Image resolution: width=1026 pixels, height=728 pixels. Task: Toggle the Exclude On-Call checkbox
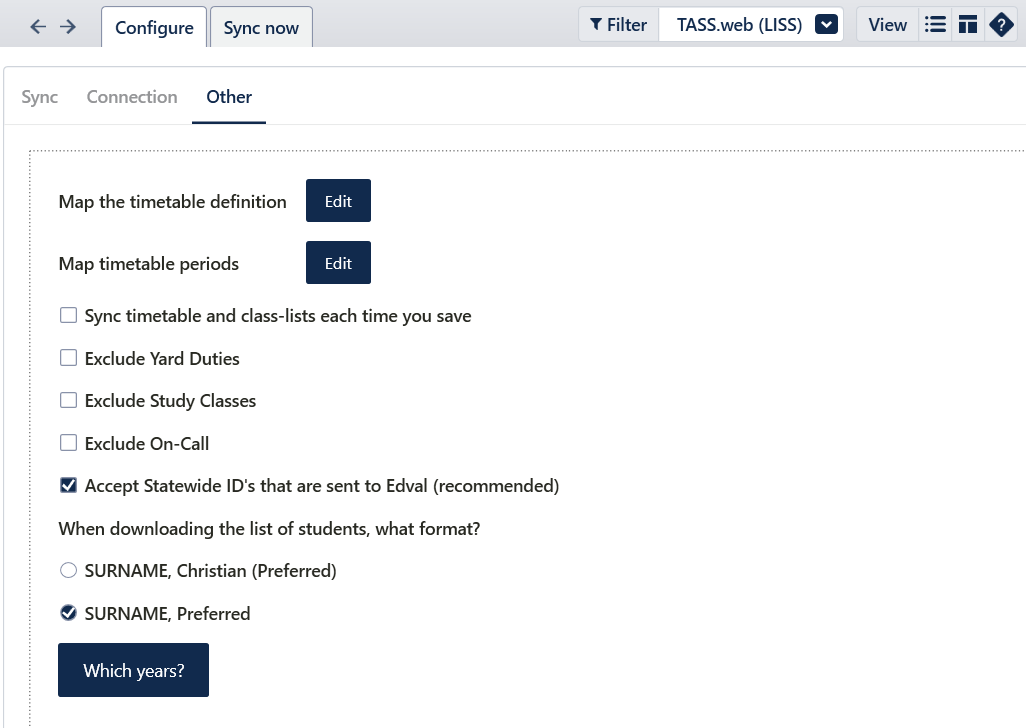[x=69, y=443]
